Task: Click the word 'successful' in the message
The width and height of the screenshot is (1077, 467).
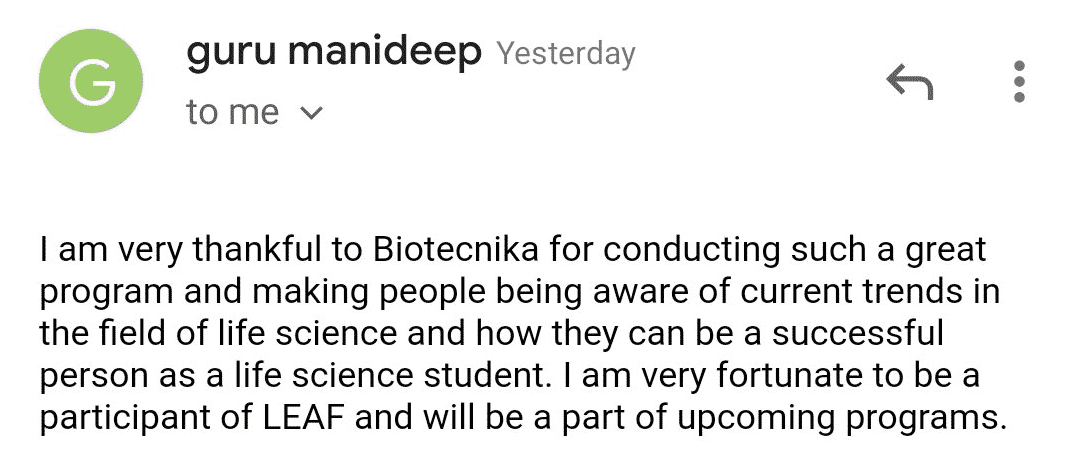Action: [858, 334]
